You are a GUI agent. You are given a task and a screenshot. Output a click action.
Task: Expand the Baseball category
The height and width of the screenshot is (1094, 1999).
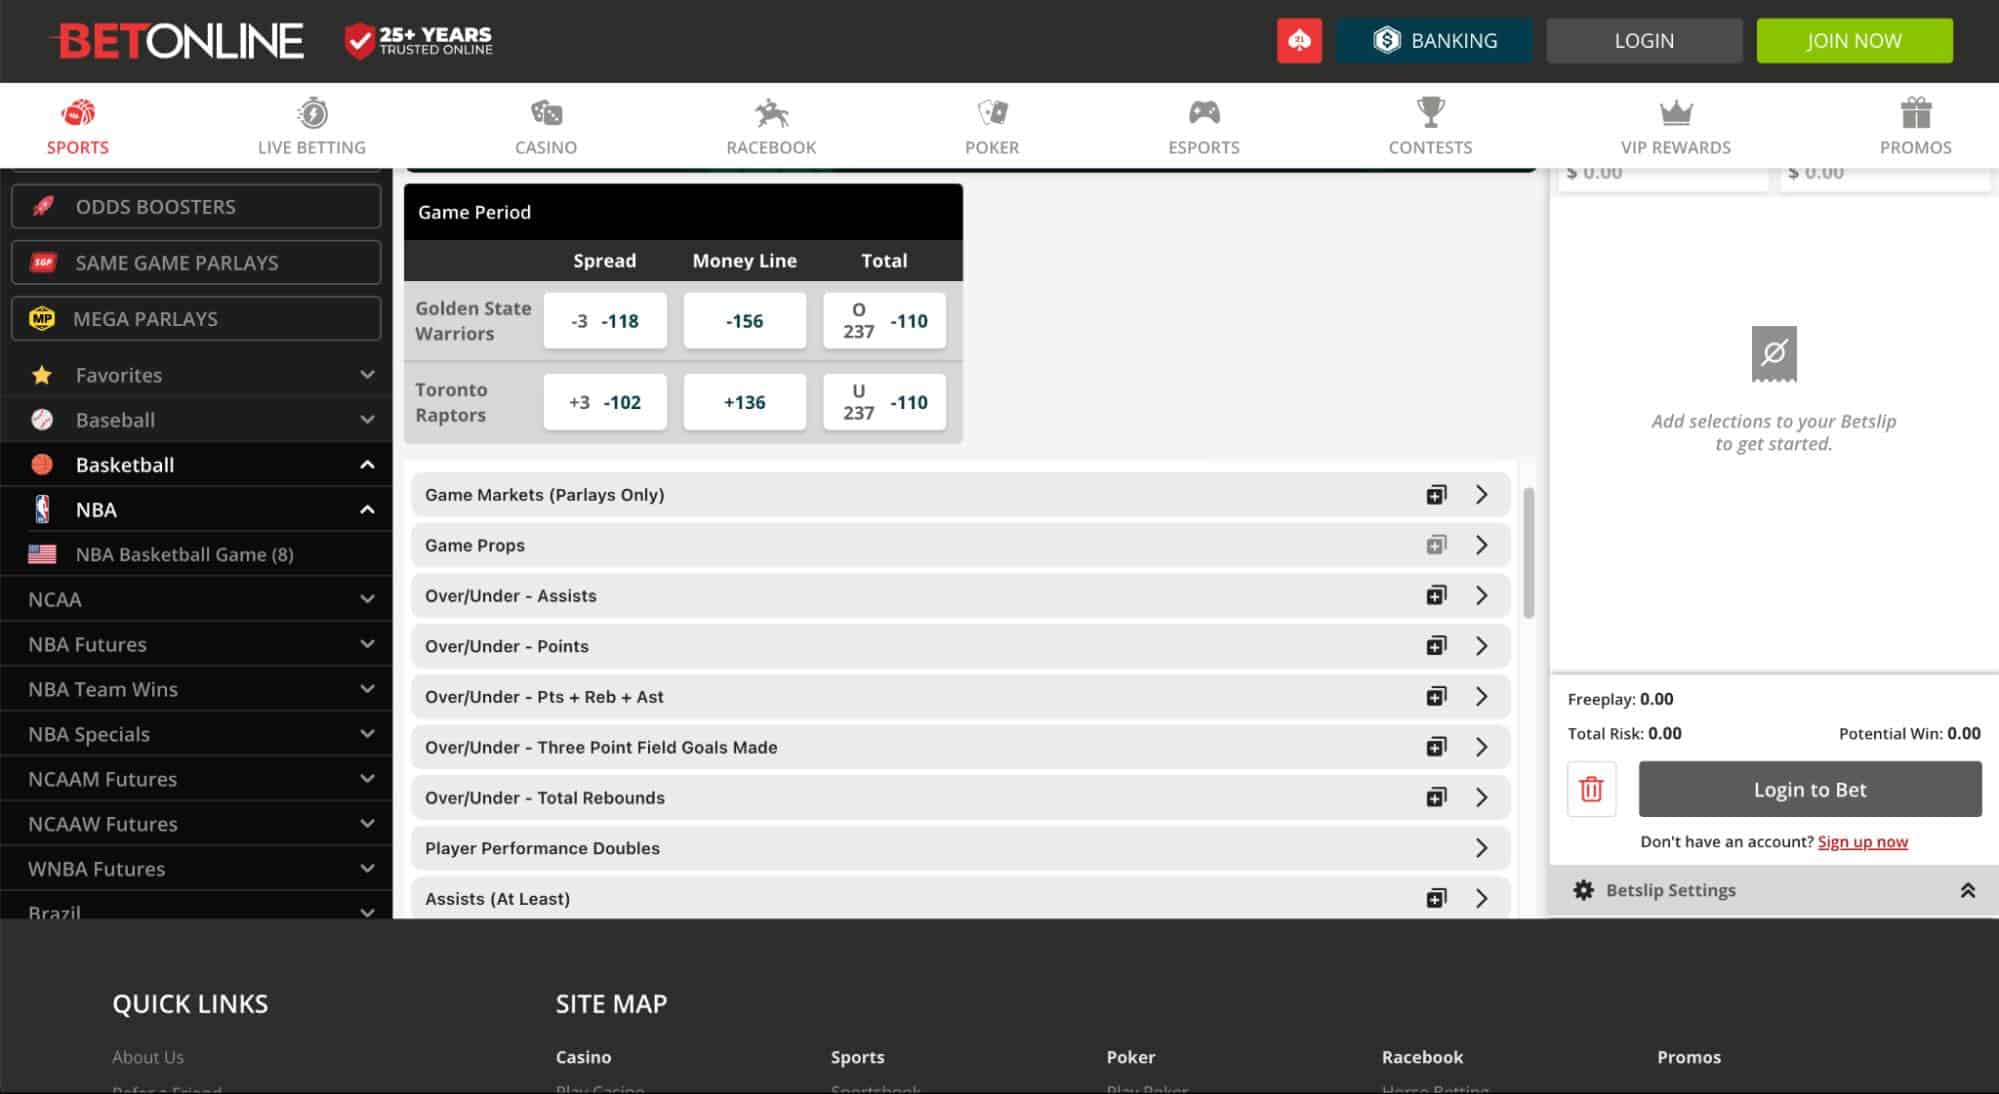pyautogui.click(x=366, y=419)
